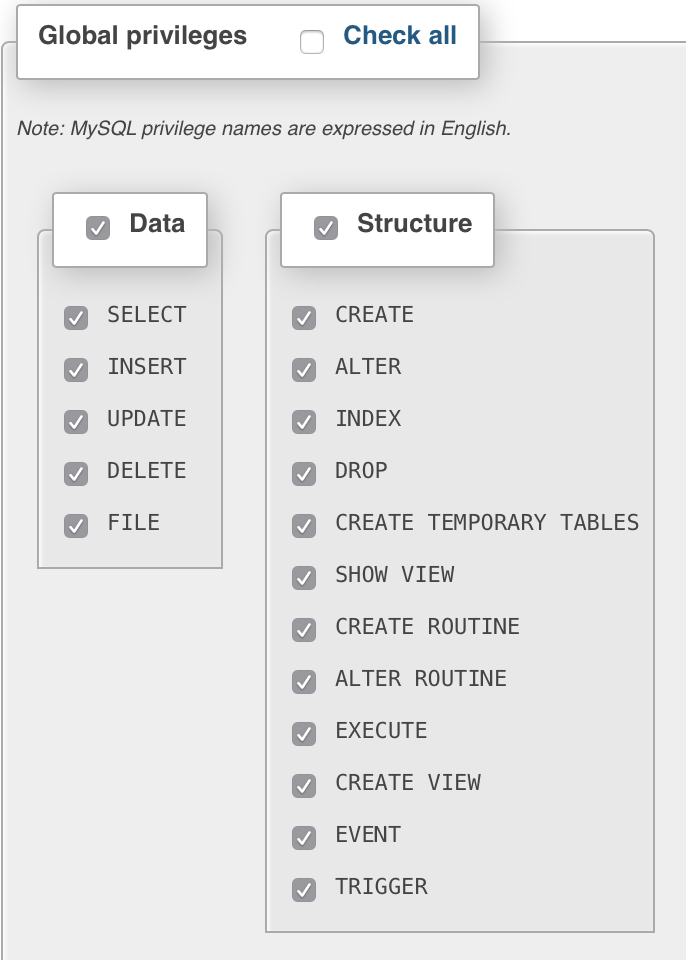Tick the global Check all checkbox
The height and width of the screenshot is (960, 686).
coord(312,42)
